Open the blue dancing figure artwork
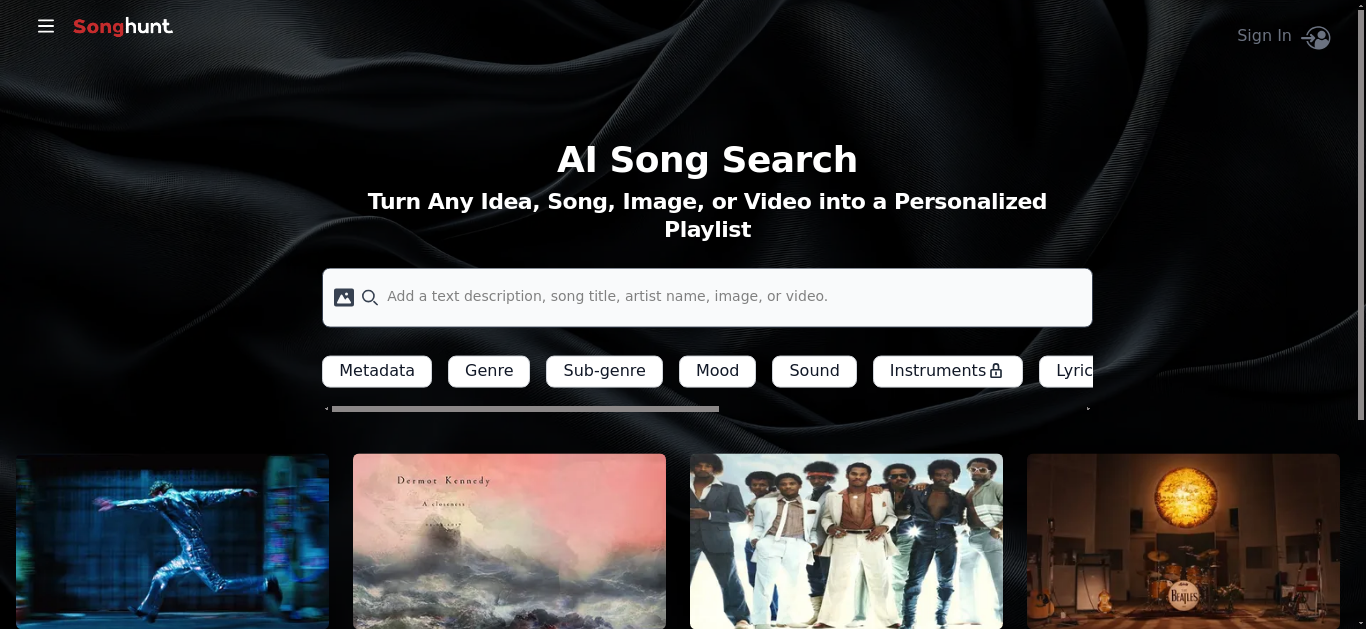The image size is (1366, 629). (172, 541)
